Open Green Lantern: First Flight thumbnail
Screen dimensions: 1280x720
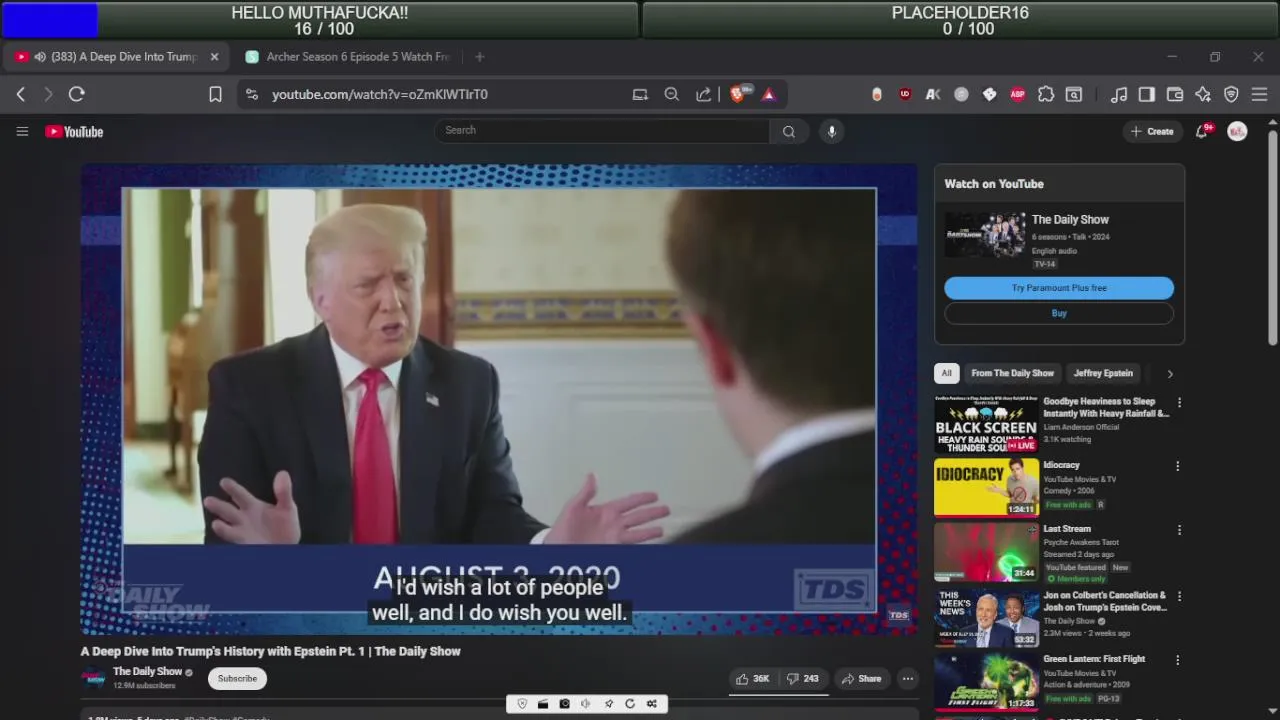click(986, 681)
